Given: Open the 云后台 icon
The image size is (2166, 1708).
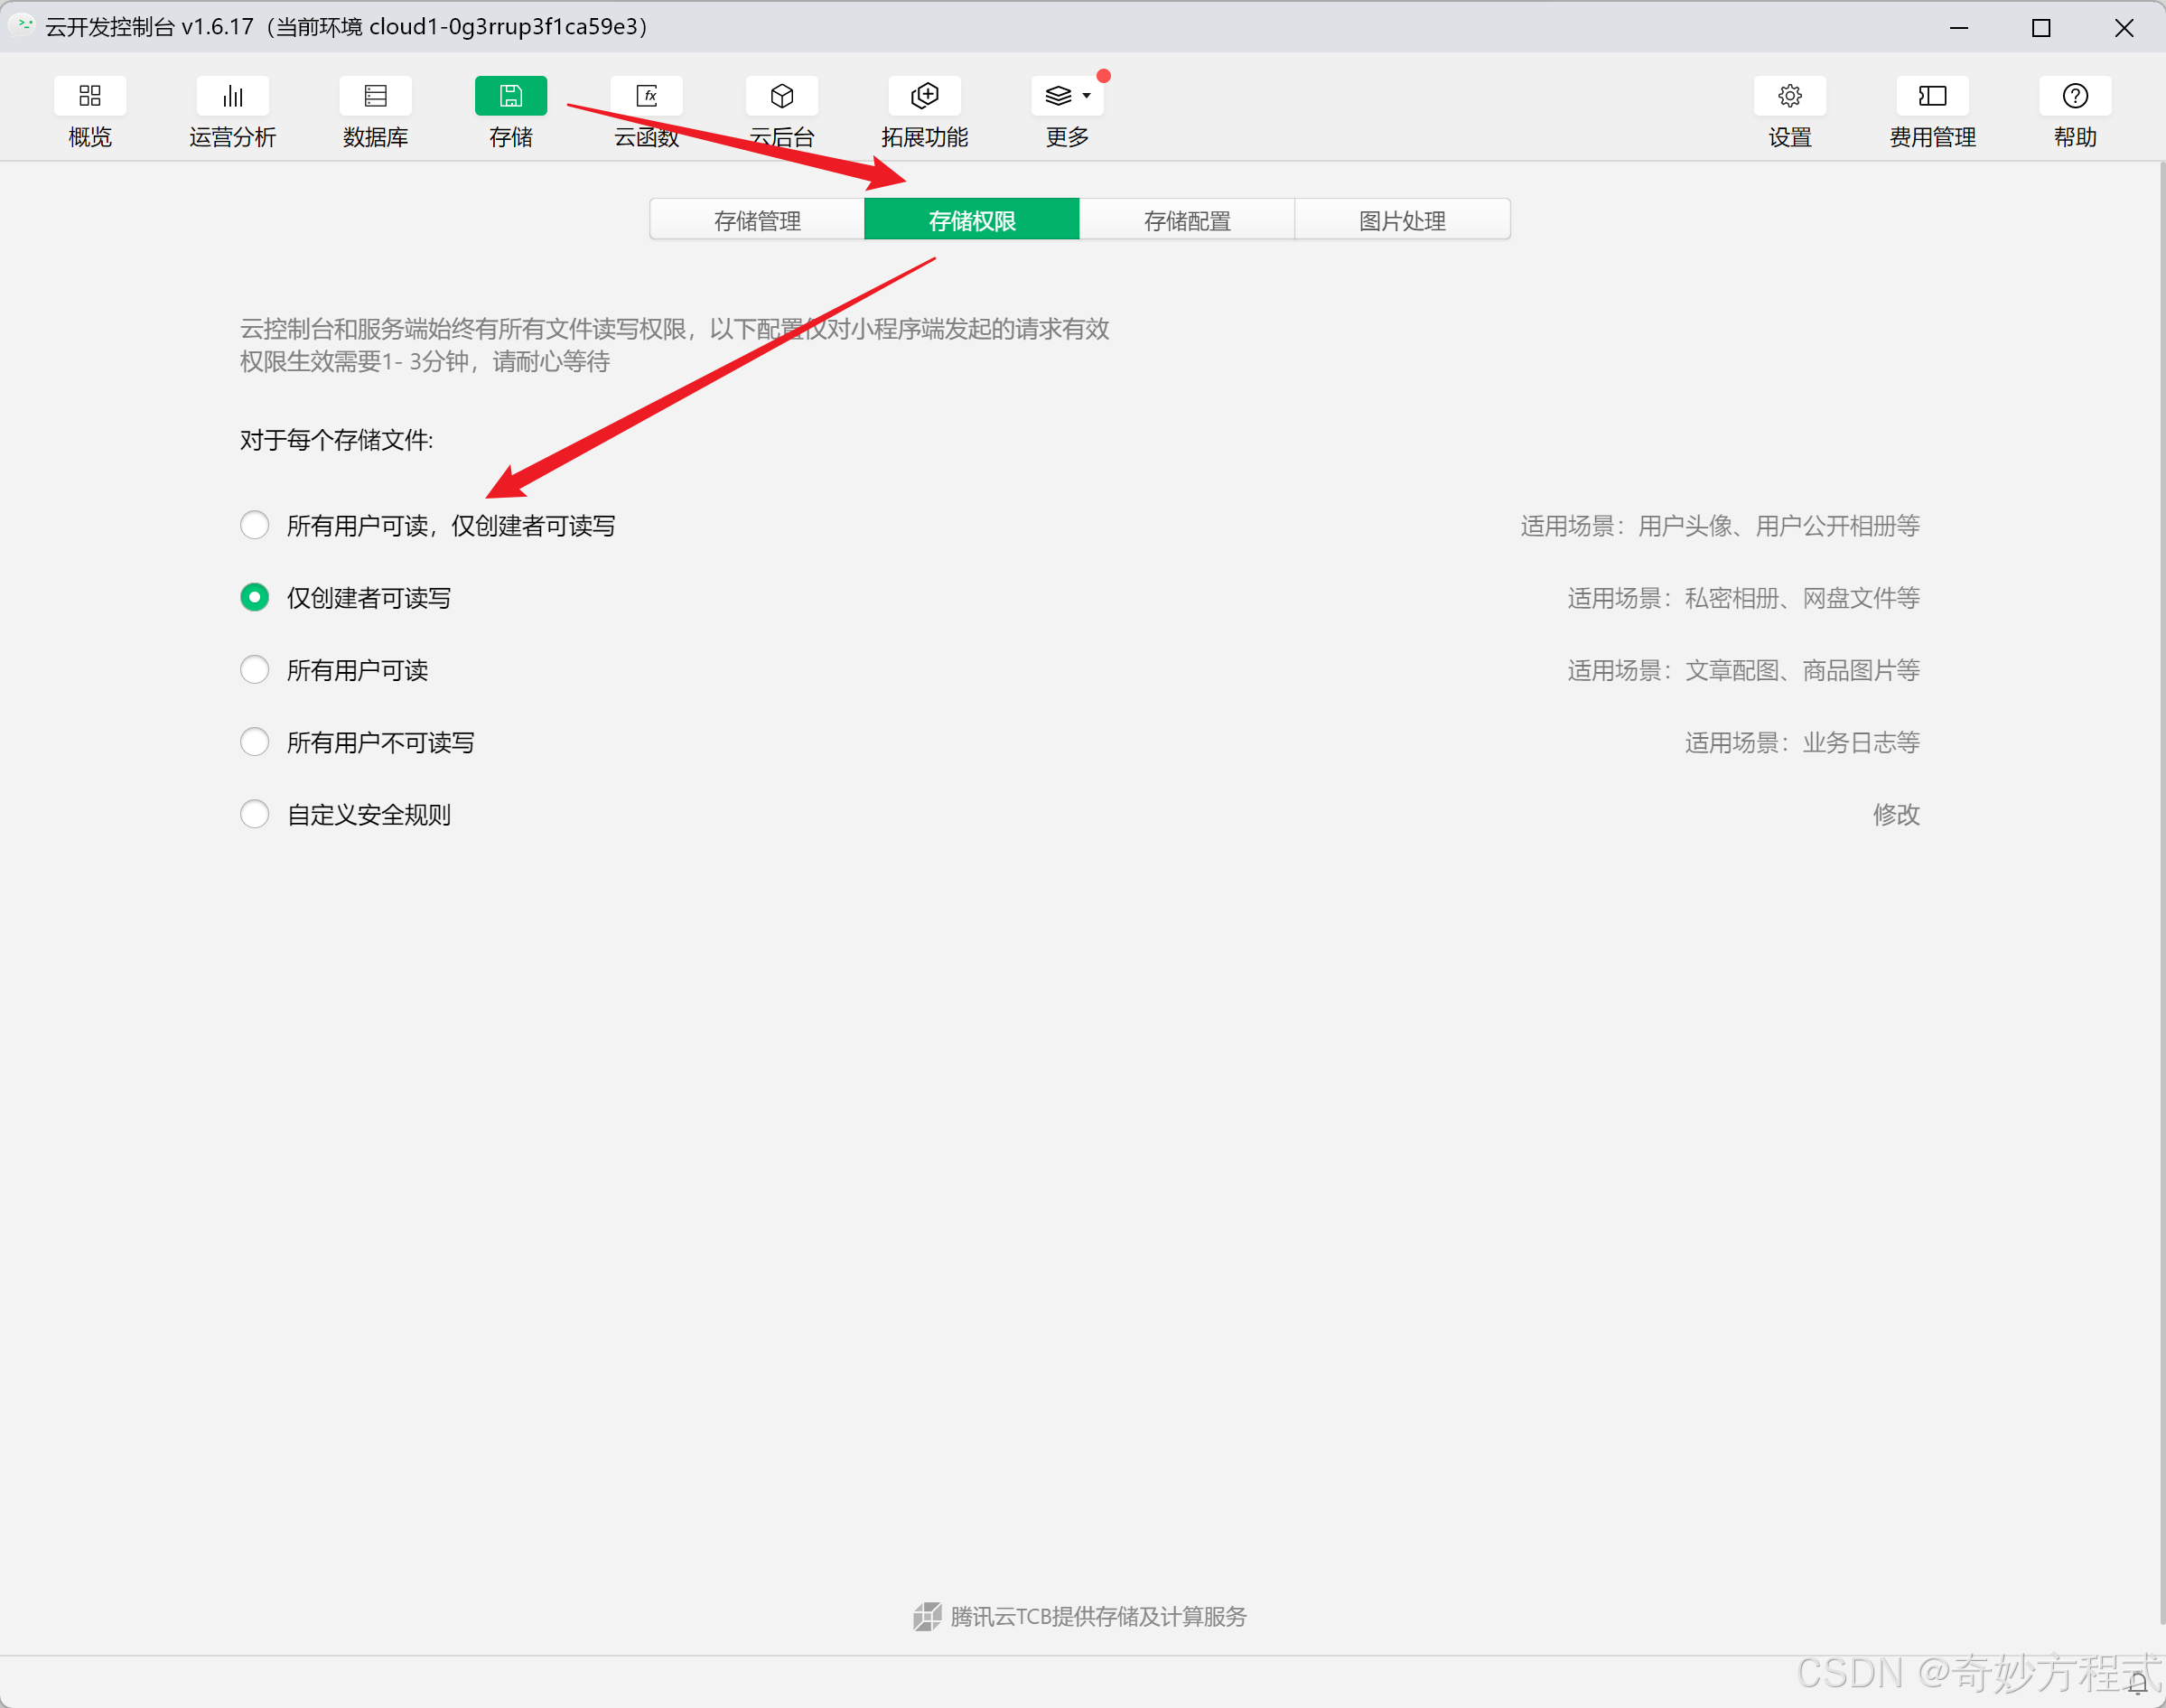Looking at the screenshot, I should pos(781,96).
